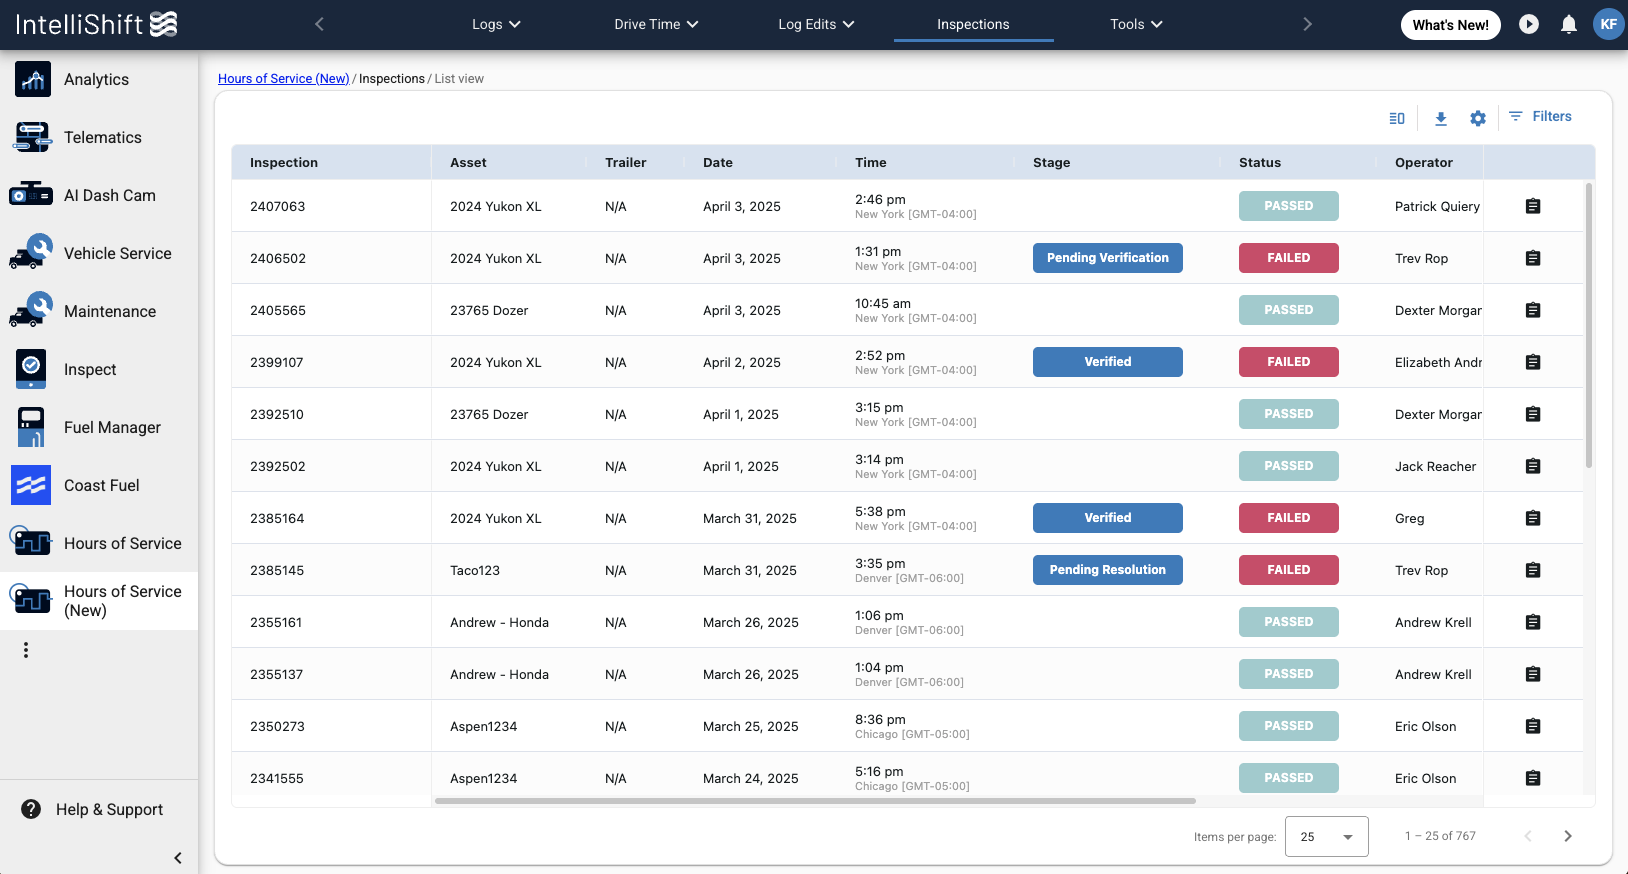This screenshot has height=874, width=1628.
Task: Open Telematics from the sidebar
Action: 99,138
